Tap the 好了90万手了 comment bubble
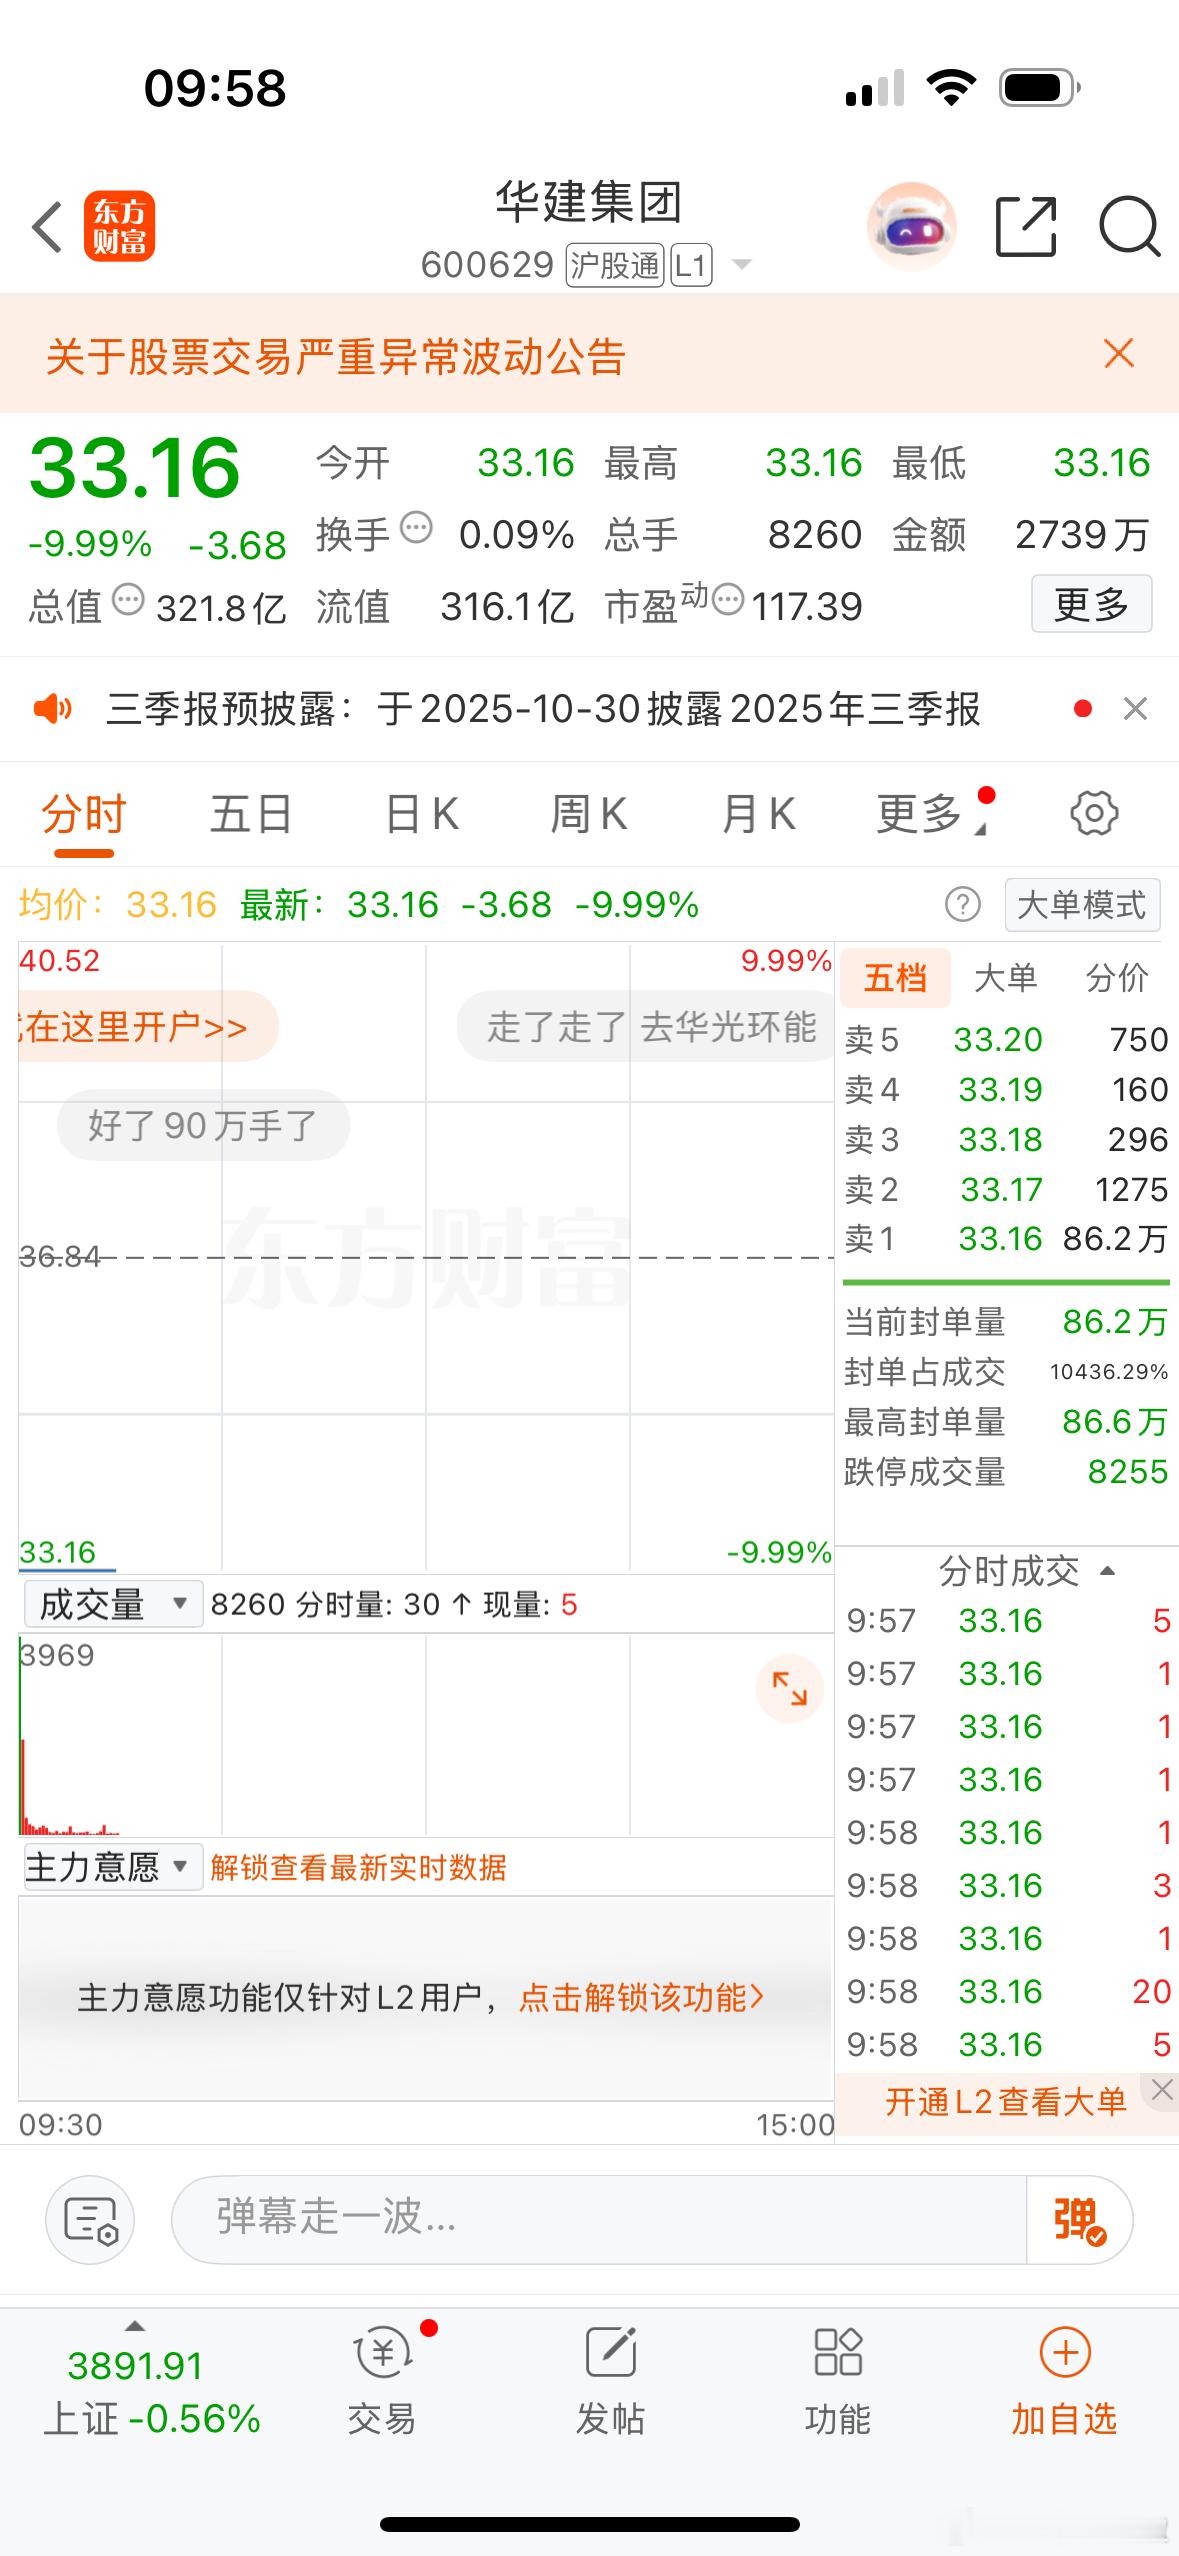1179x2556 pixels. pyautogui.click(x=203, y=1125)
